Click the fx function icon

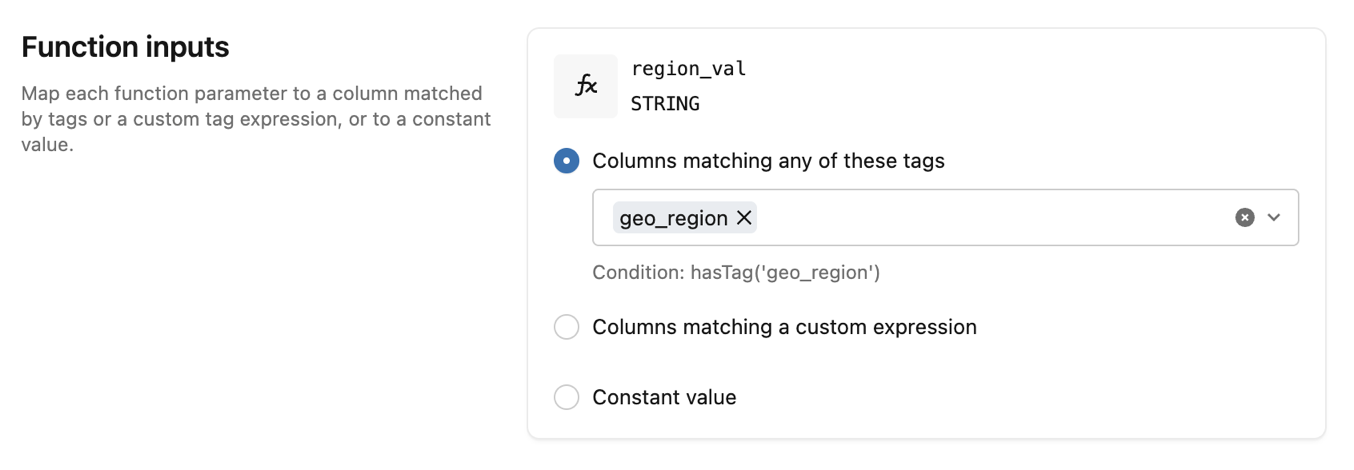pyautogui.click(x=586, y=86)
